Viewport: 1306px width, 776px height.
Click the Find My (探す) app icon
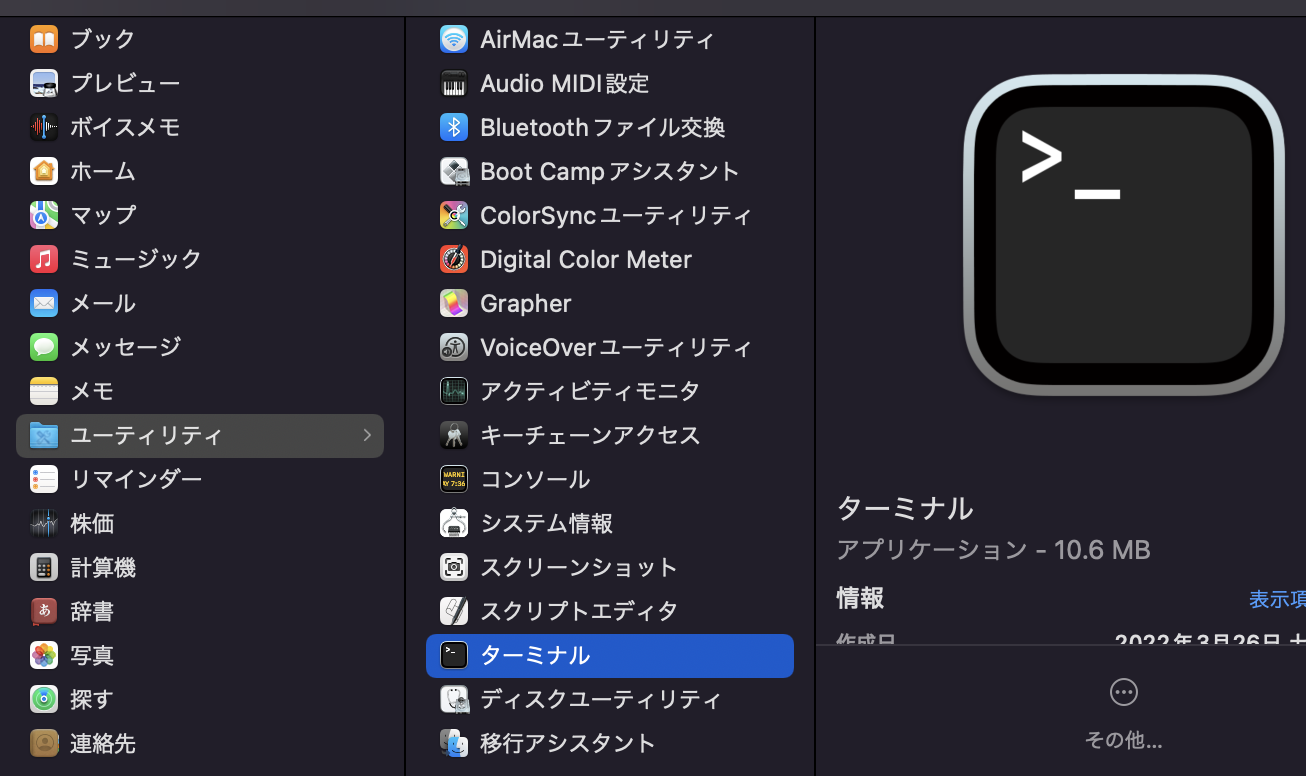click(x=44, y=700)
